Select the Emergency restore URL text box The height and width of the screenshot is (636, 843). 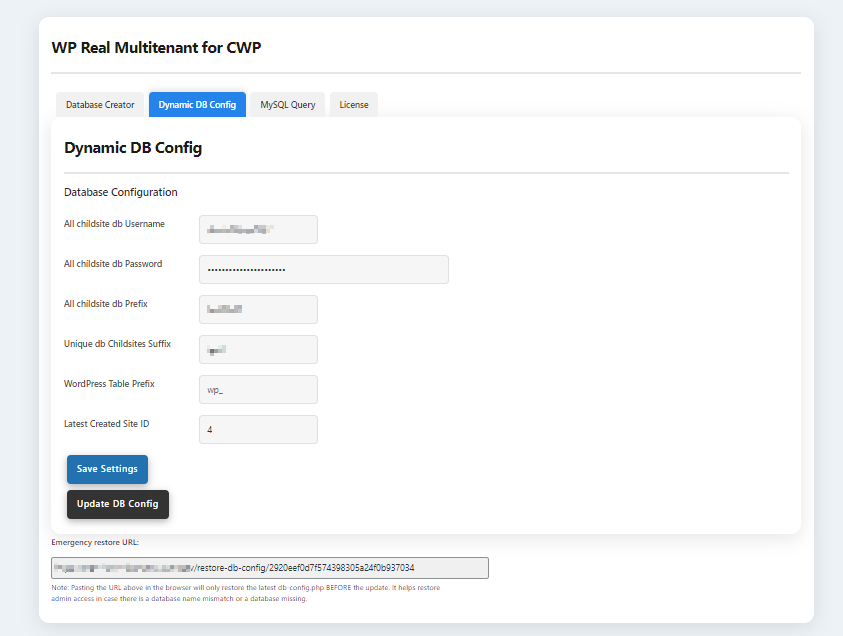270,568
